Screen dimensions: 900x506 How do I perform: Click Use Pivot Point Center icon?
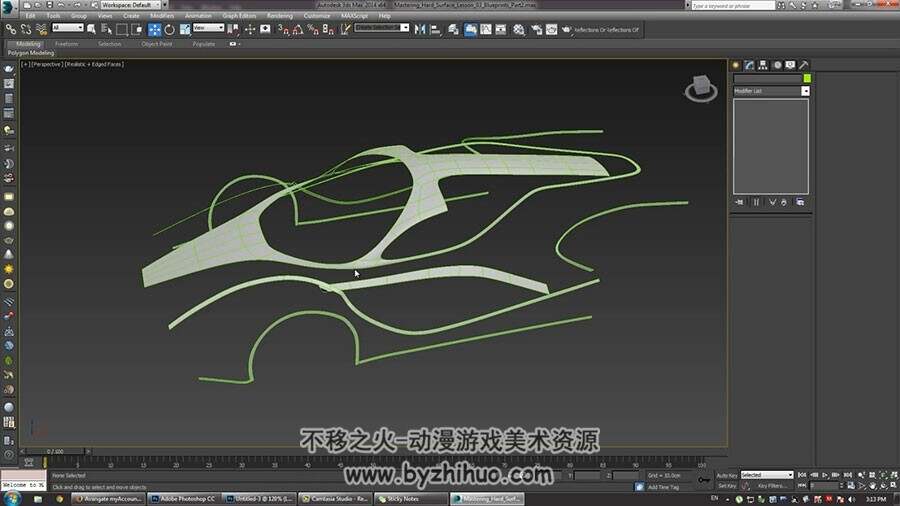point(233,29)
